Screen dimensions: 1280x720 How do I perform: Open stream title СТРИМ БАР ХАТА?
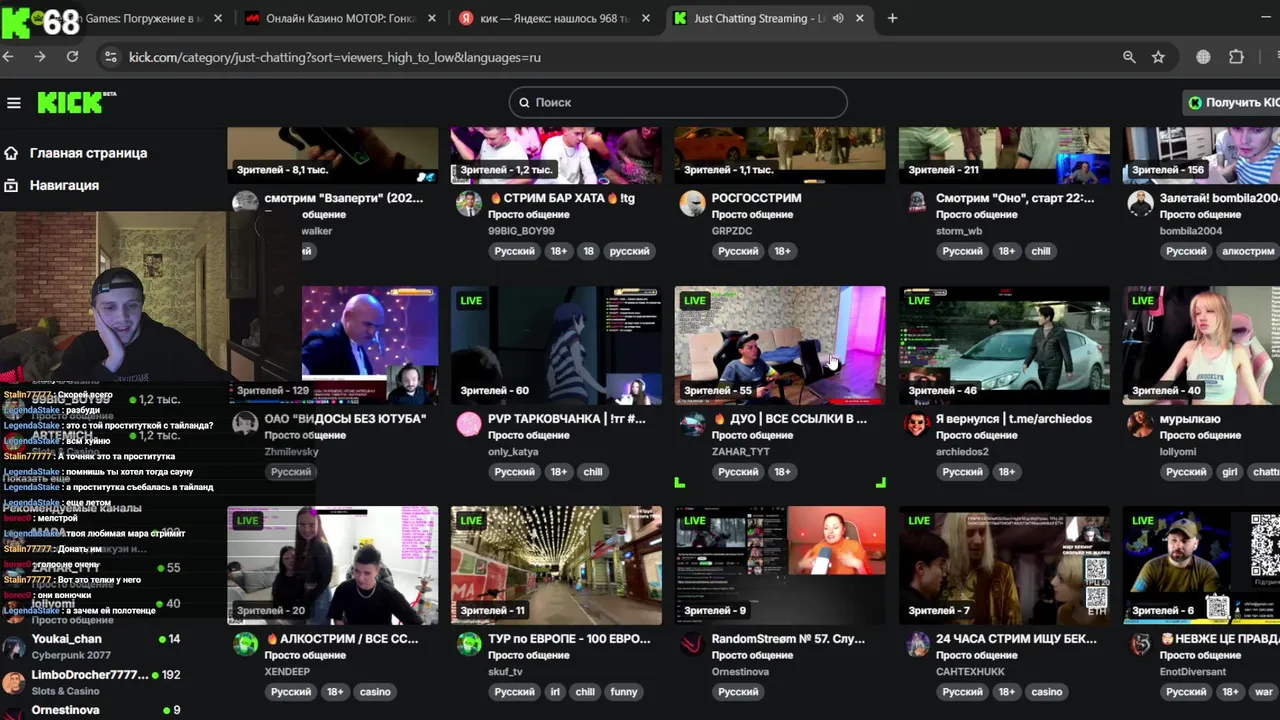click(561, 198)
